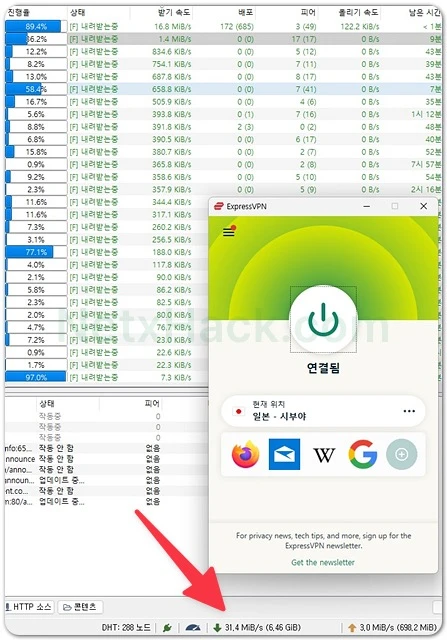Open the Google shortcut in ExpressVPN
Image resolution: width=447 pixels, height=640 pixels.
point(363,454)
